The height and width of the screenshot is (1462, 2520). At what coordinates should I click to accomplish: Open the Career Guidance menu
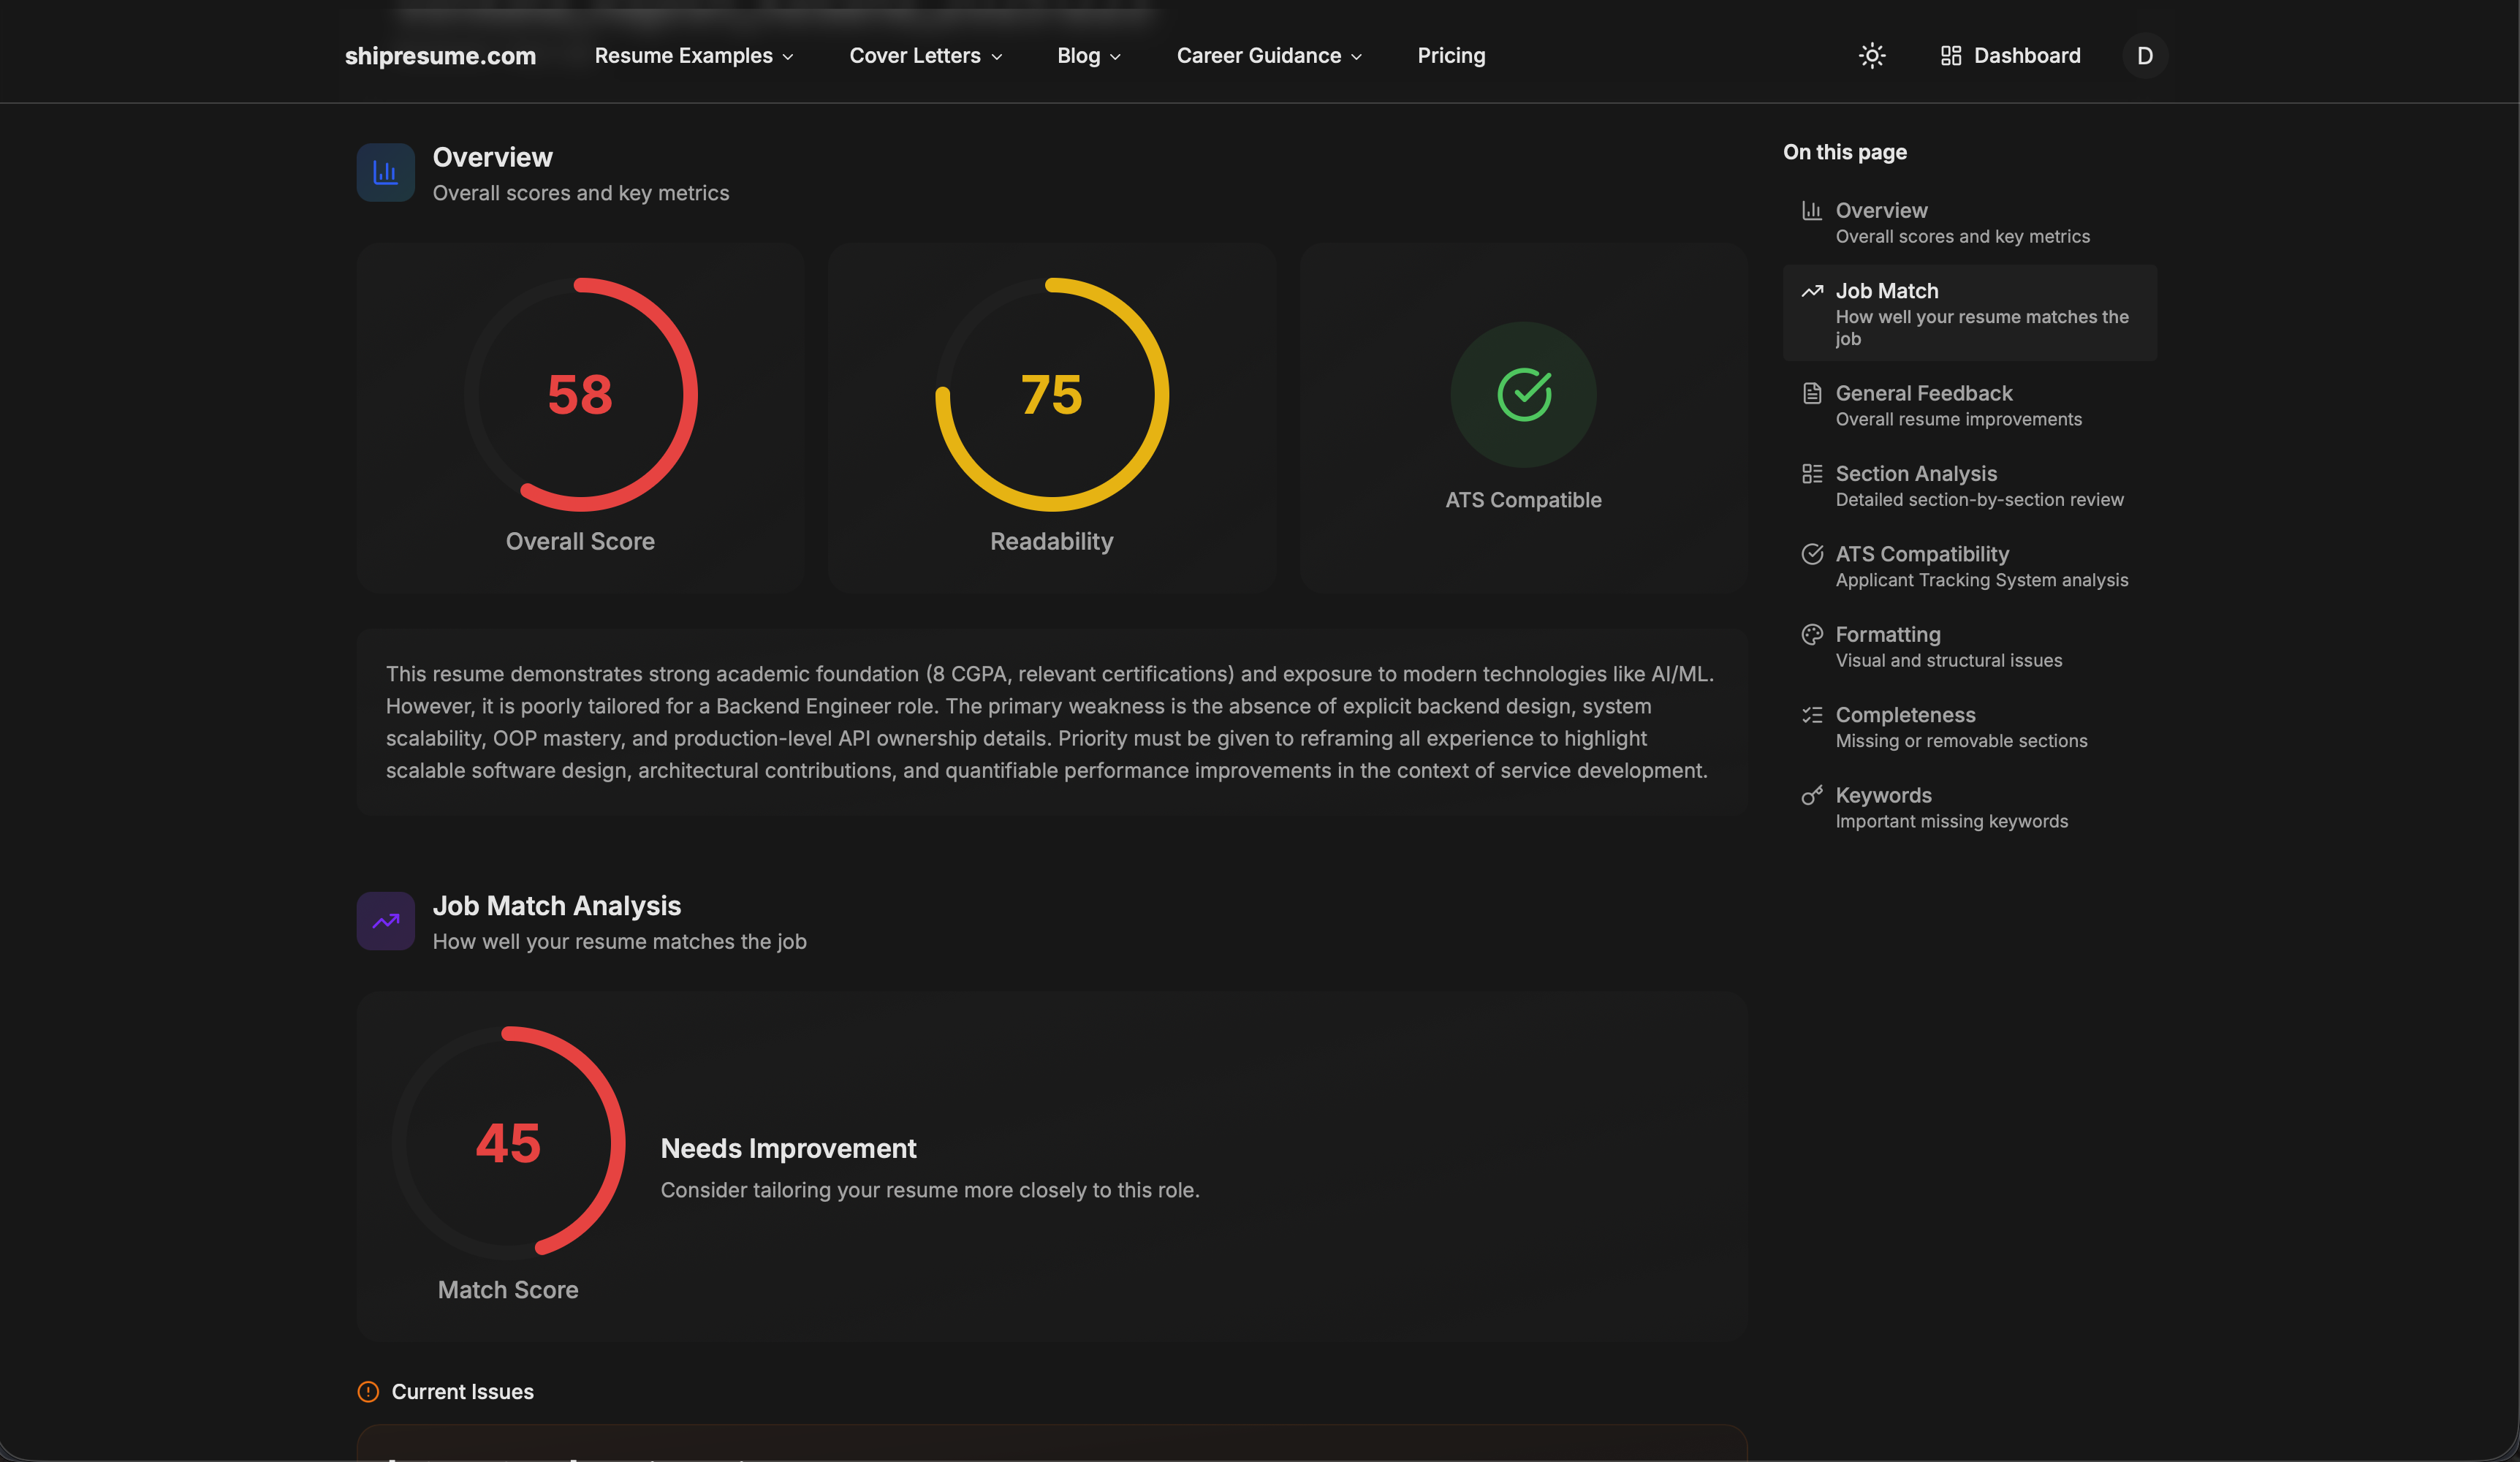[x=1268, y=56]
